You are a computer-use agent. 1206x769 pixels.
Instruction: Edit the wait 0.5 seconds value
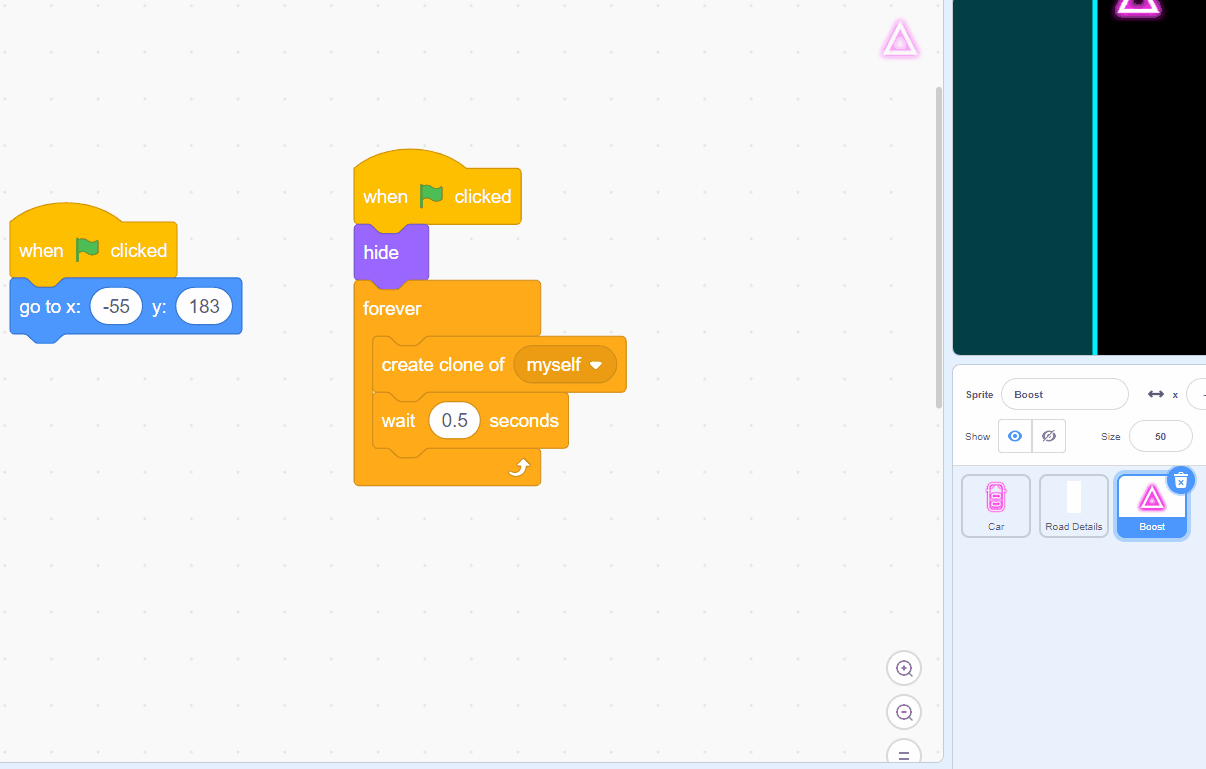tap(455, 421)
